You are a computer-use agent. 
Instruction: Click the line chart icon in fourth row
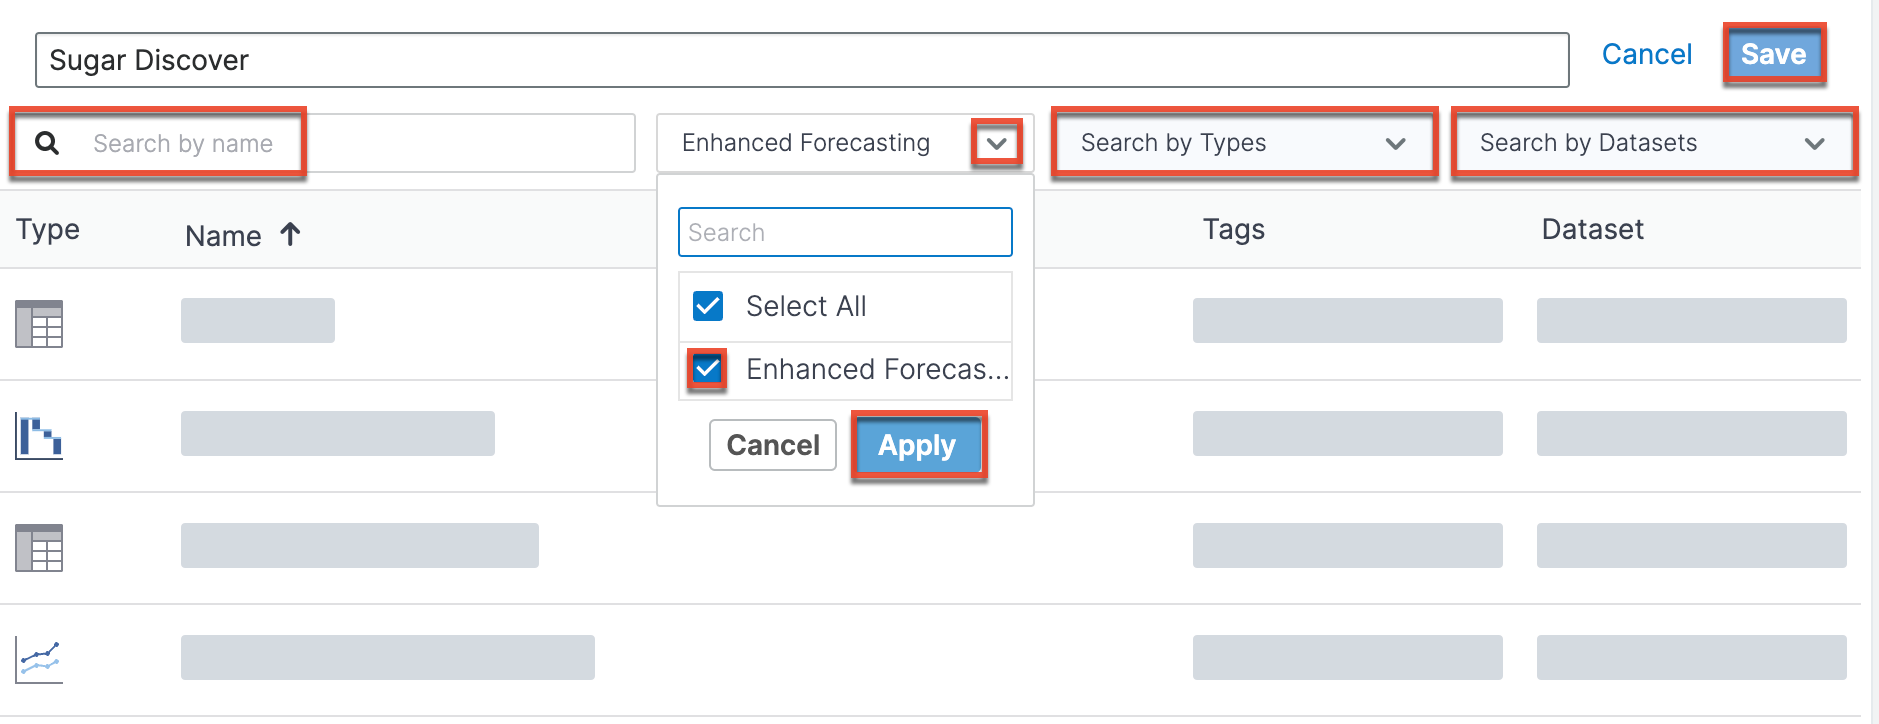(39, 660)
